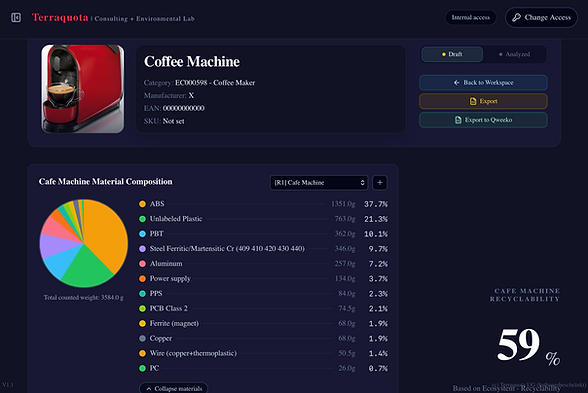Click the purple Steel Ferritic color dot
Image resolution: width=588 pixels, height=393 pixels.
(142, 249)
